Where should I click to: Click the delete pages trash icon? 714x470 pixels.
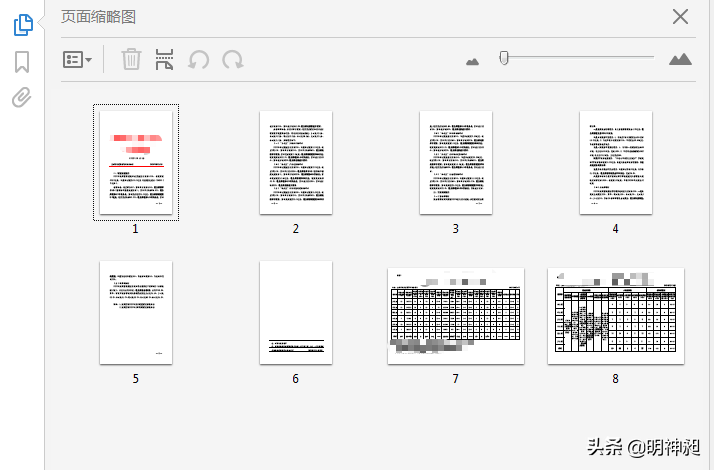coord(131,59)
